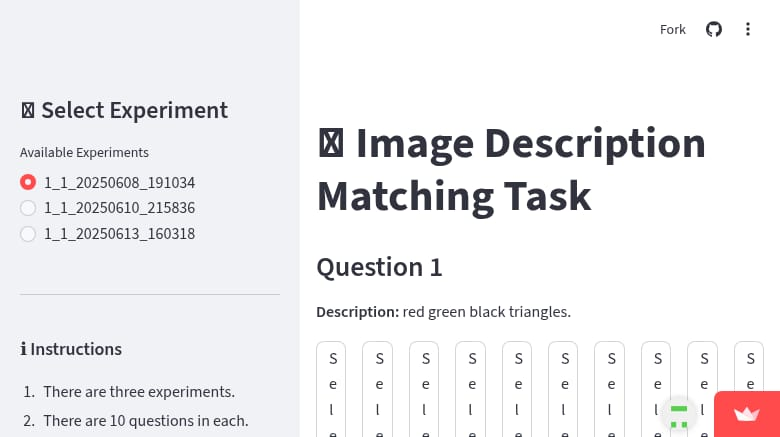Click the green pixel avatar icon
This screenshot has width=780, height=437.
679,415
